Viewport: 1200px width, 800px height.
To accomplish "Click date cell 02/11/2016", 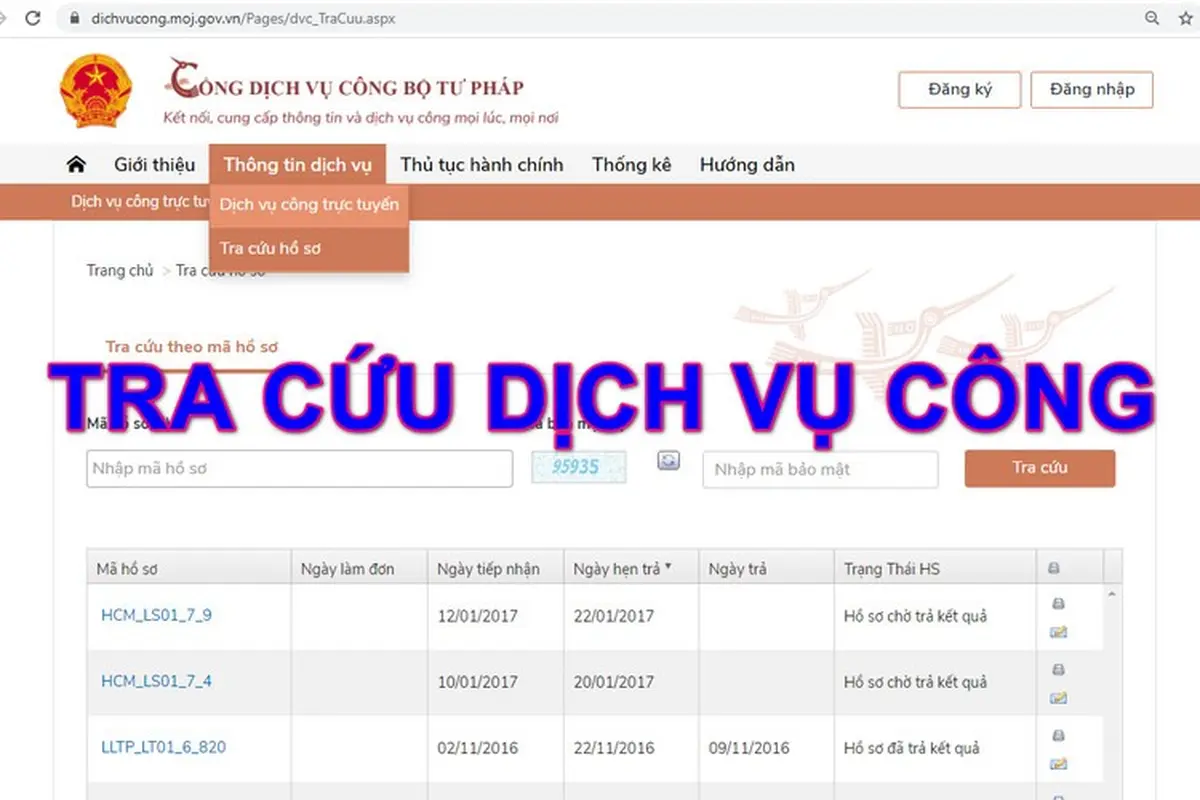I will point(478,748).
